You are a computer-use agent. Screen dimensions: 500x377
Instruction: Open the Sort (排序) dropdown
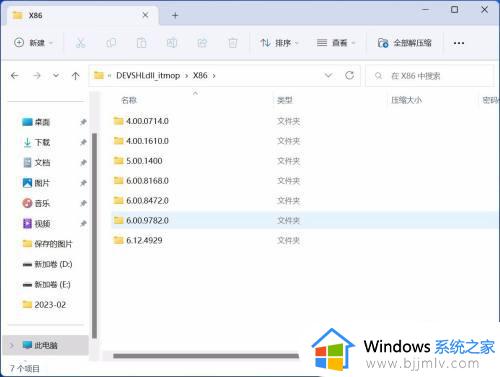coord(279,43)
